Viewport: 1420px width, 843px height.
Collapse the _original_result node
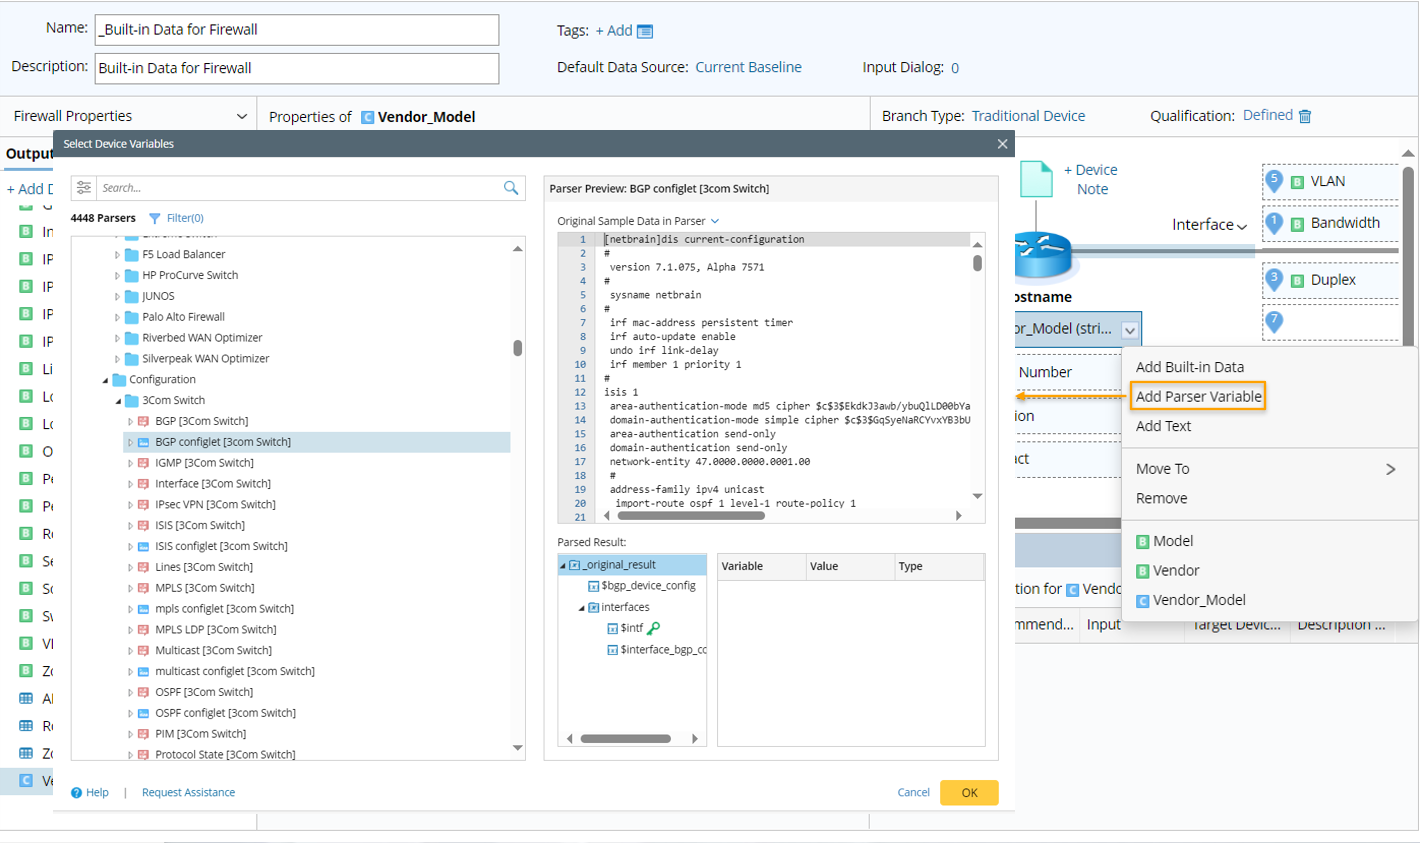click(x=563, y=565)
